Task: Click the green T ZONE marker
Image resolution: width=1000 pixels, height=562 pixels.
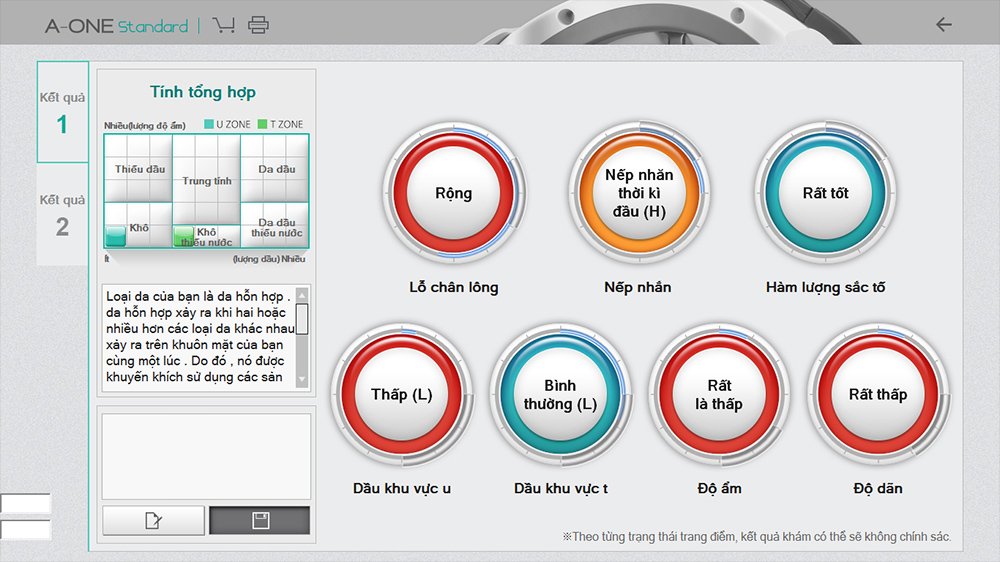Action: click(184, 236)
